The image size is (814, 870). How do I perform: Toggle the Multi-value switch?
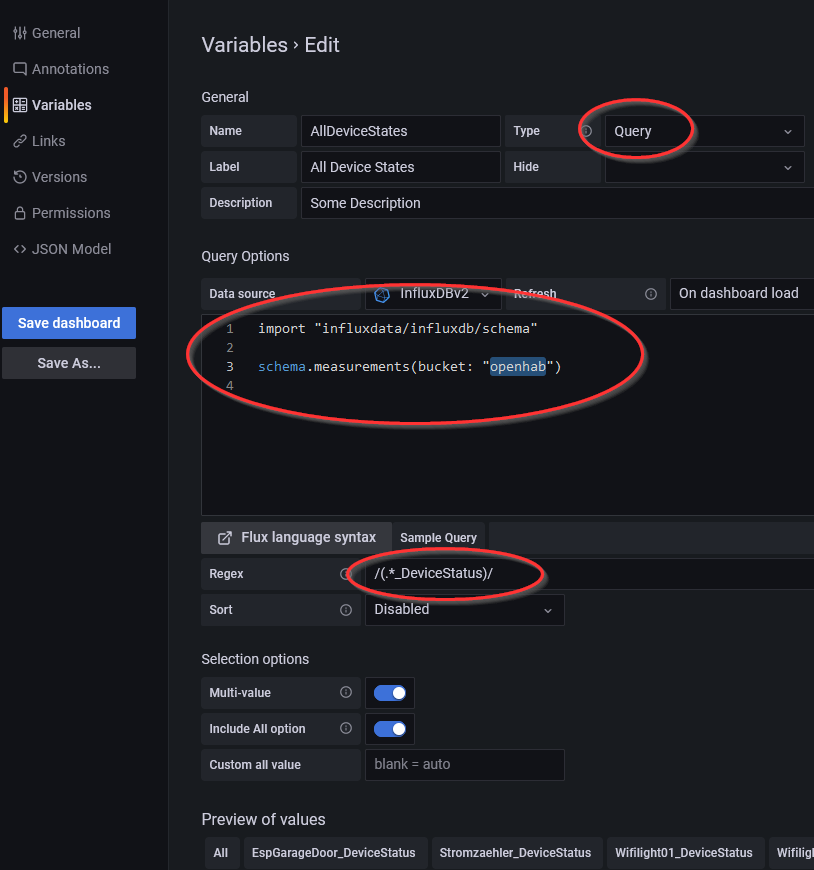pyautogui.click(x=390, y=693)
